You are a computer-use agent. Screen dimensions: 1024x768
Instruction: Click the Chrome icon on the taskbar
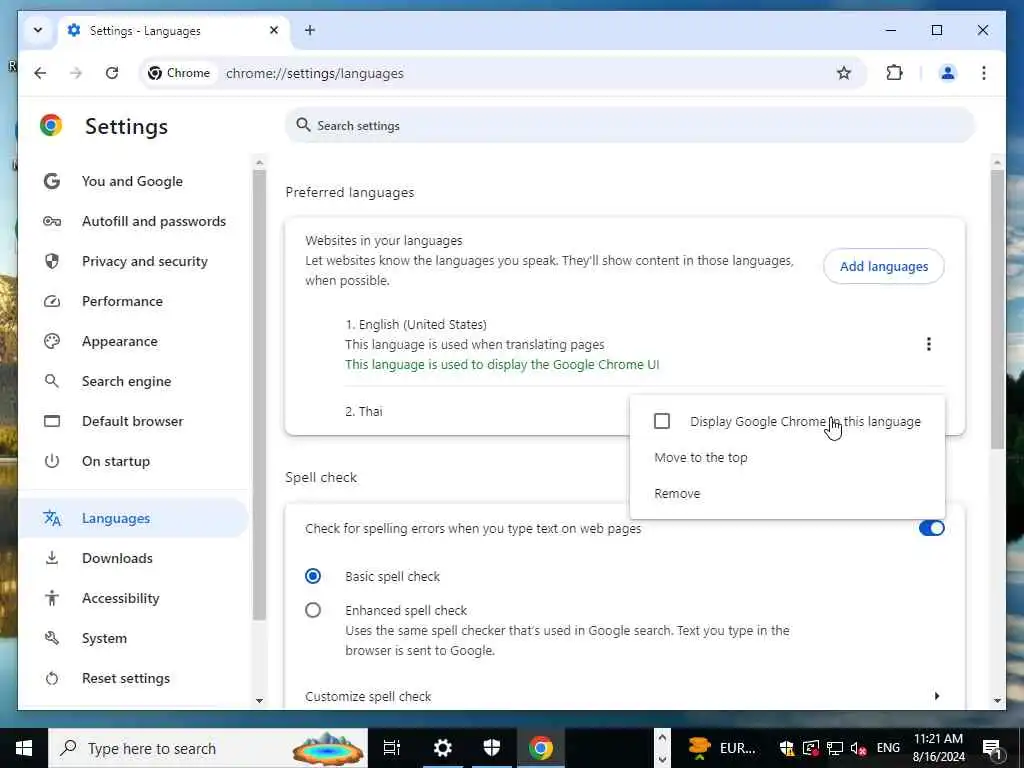541,748
